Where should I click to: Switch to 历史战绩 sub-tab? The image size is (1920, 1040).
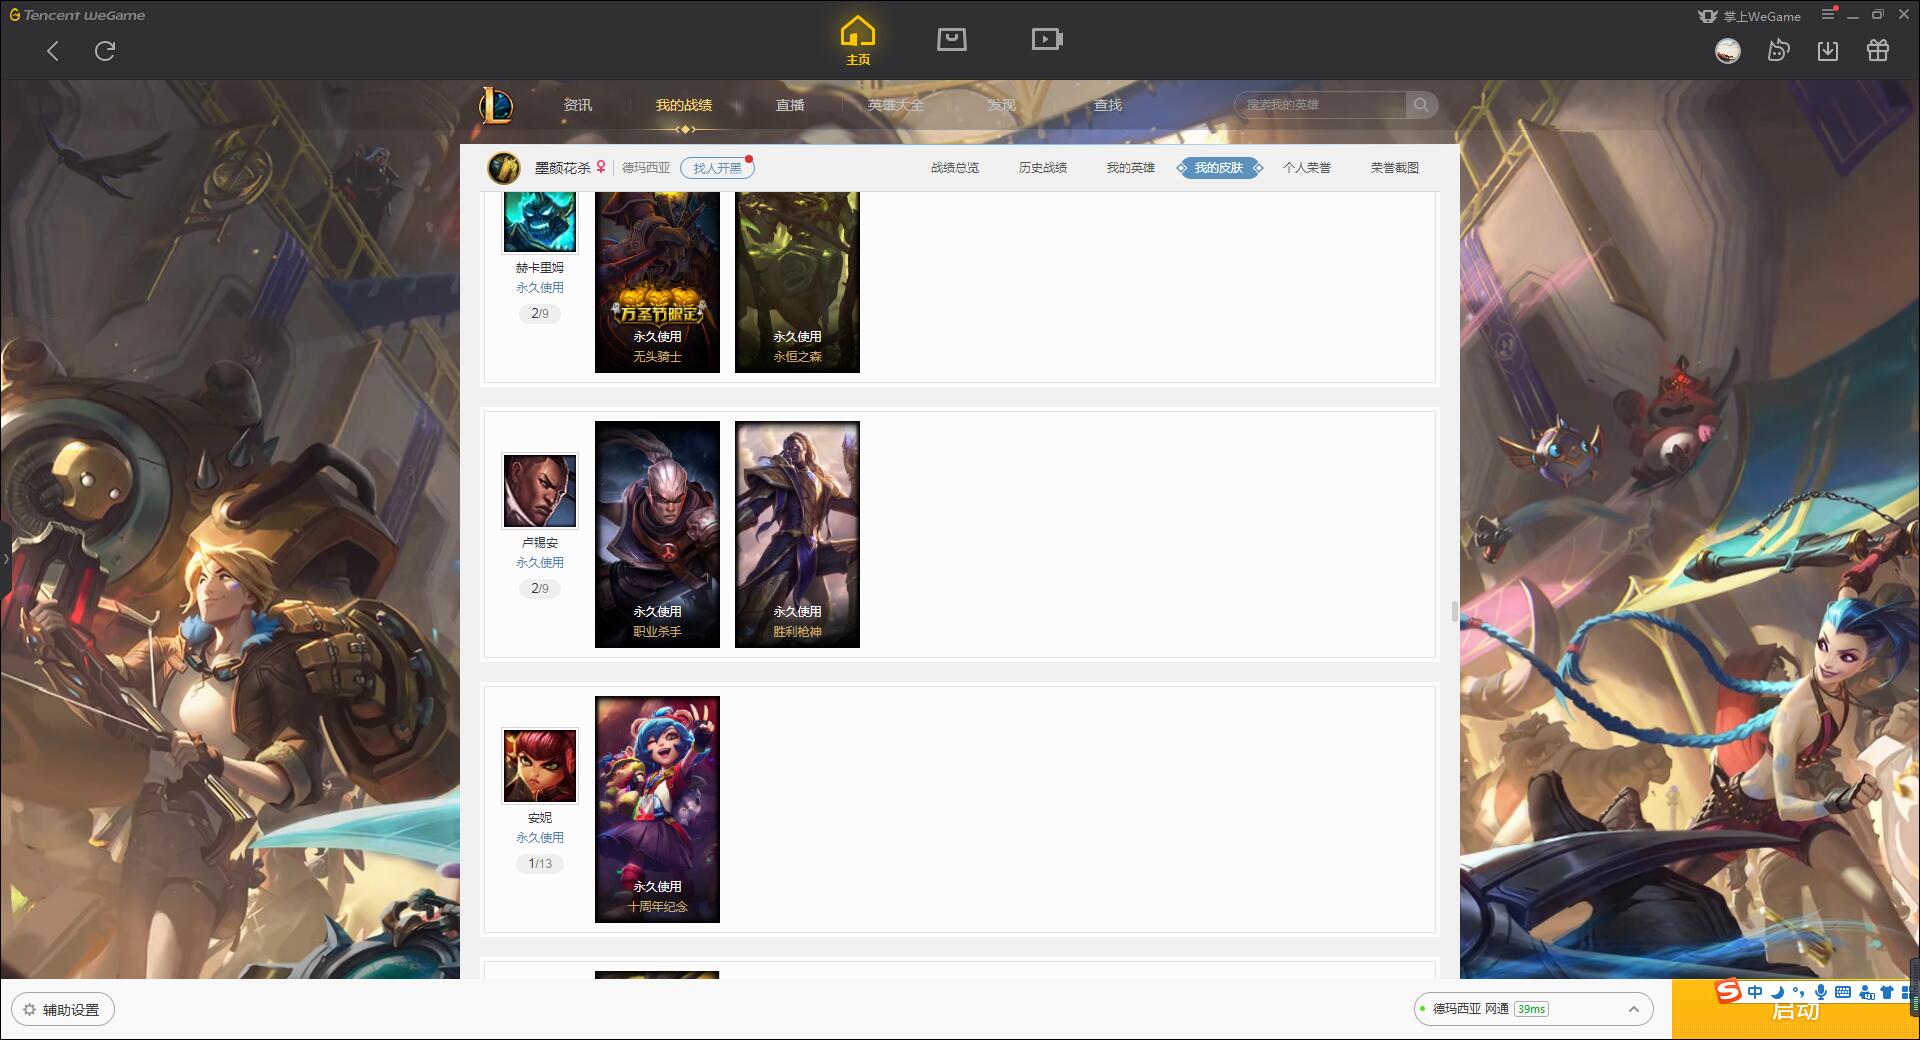tap(1043, 168)
